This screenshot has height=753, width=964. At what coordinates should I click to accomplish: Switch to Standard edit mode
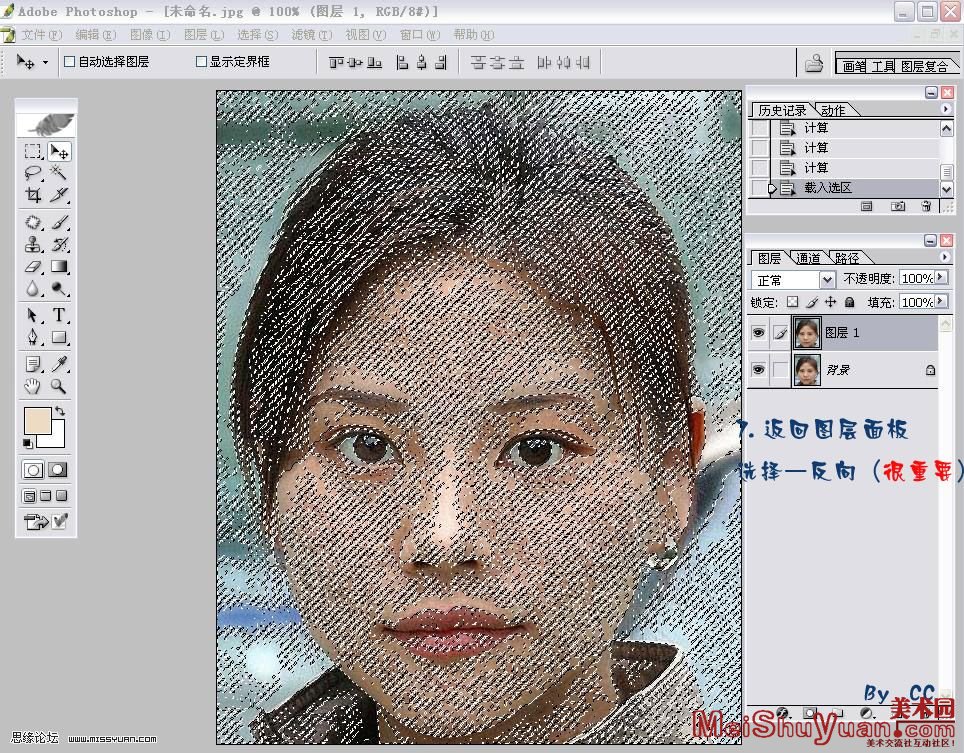pos(33,470)
